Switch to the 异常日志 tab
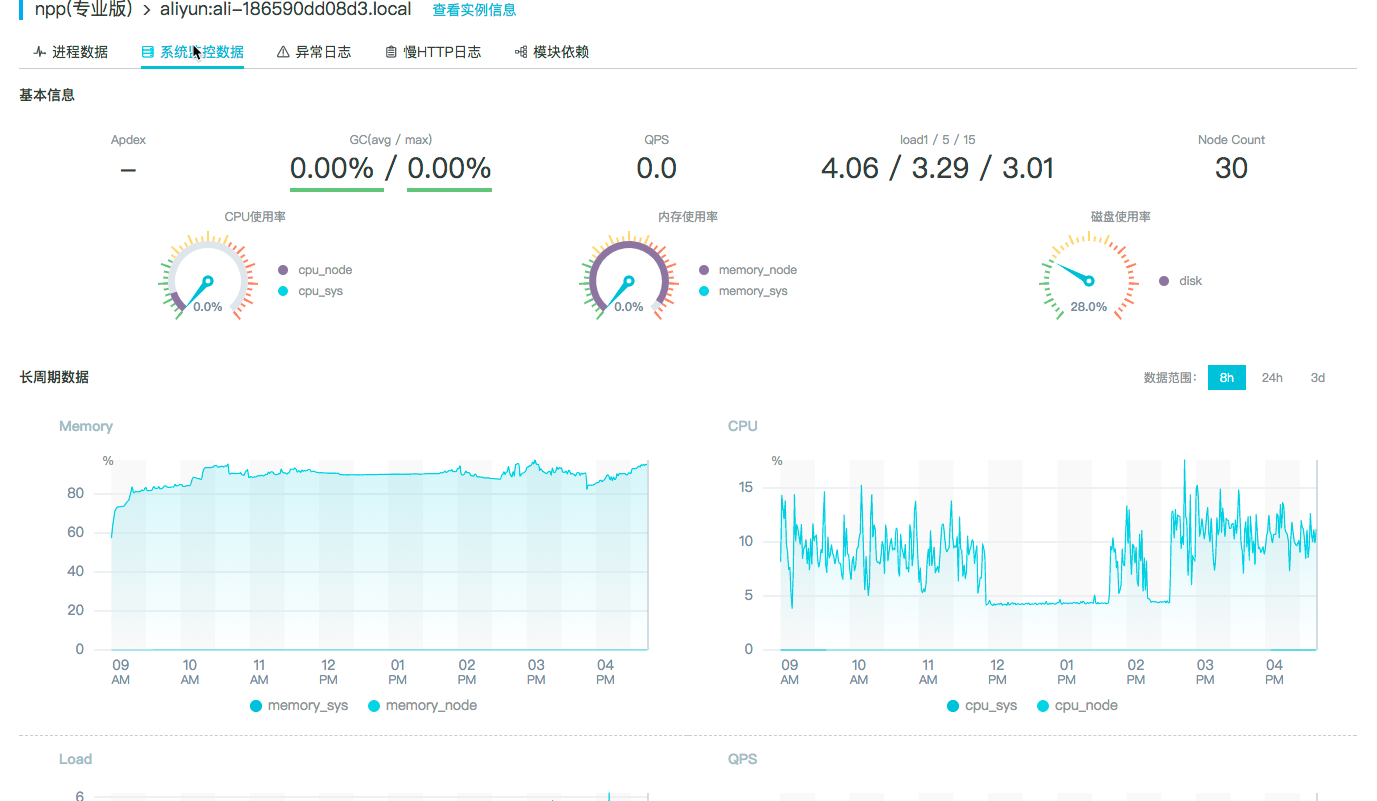The image size is (1377, 801). coord(323,52)
